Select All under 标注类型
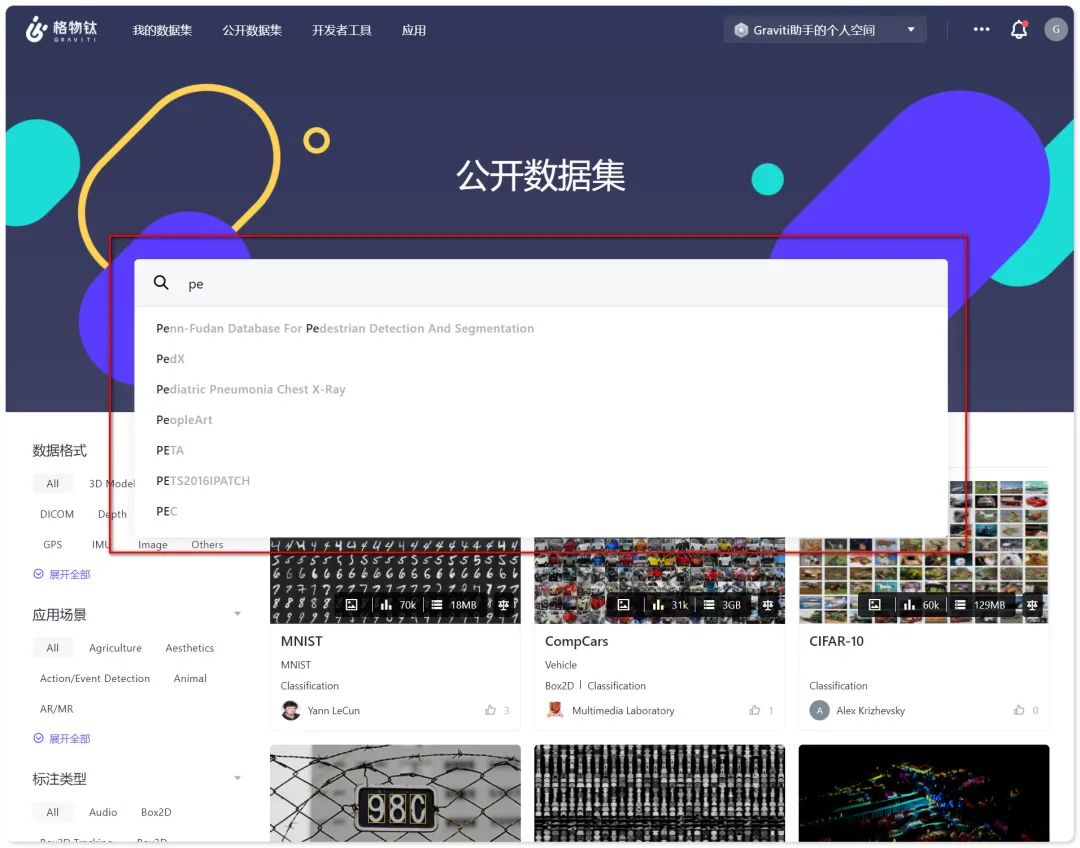Viewport: 1080px width, 848px height. tap(52, 812)
